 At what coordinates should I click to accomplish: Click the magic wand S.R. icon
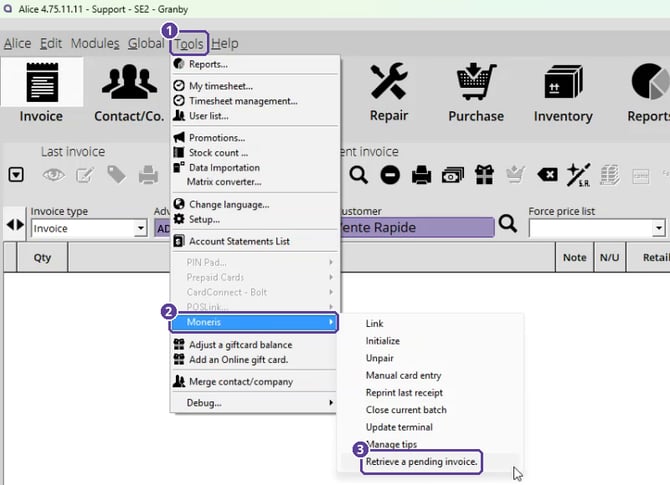coord(579,175)
